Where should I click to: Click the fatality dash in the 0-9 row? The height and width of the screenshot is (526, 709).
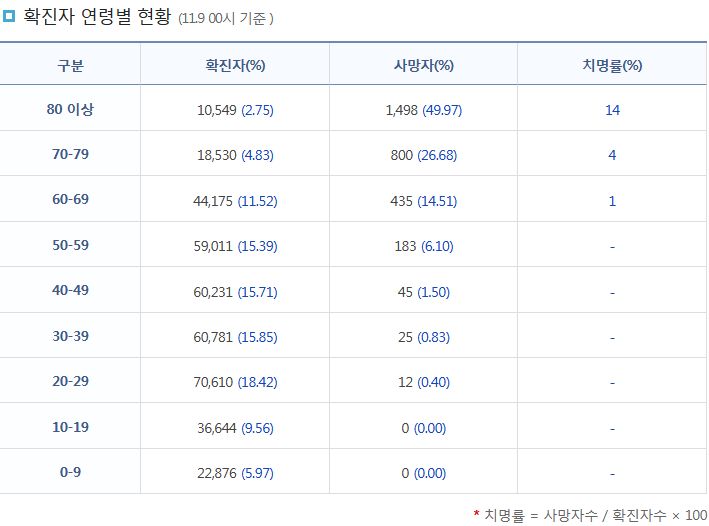pyautogui.click(x=612, y=474)
